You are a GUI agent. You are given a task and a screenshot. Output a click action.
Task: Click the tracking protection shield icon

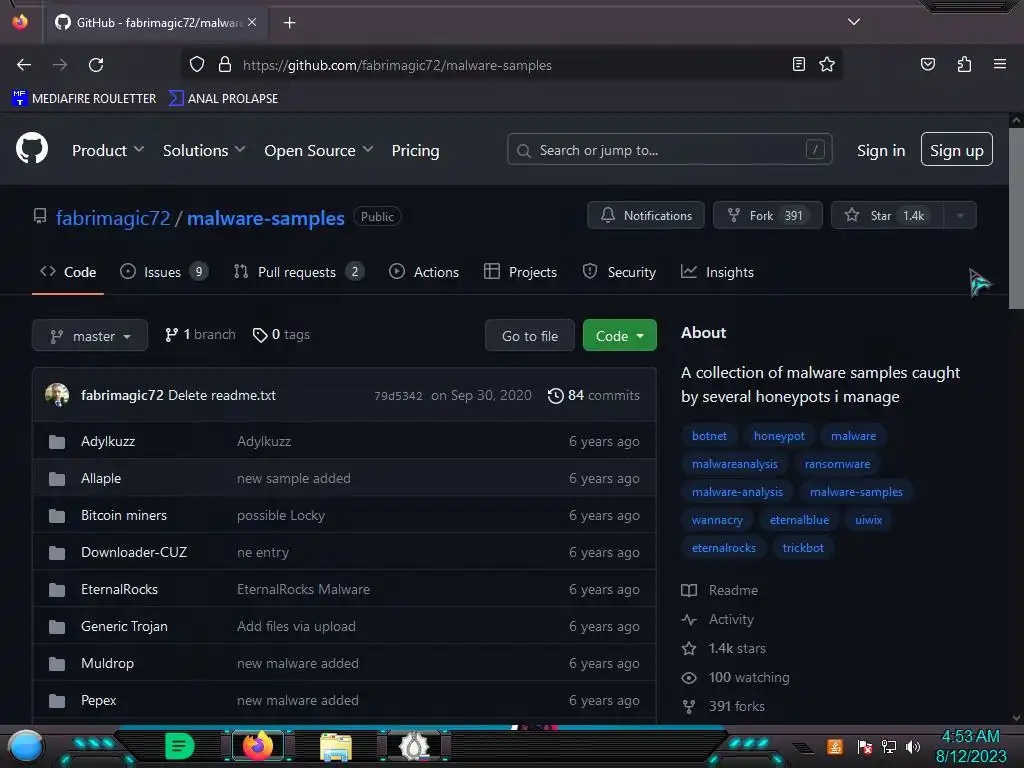click(x=197, y=65)
